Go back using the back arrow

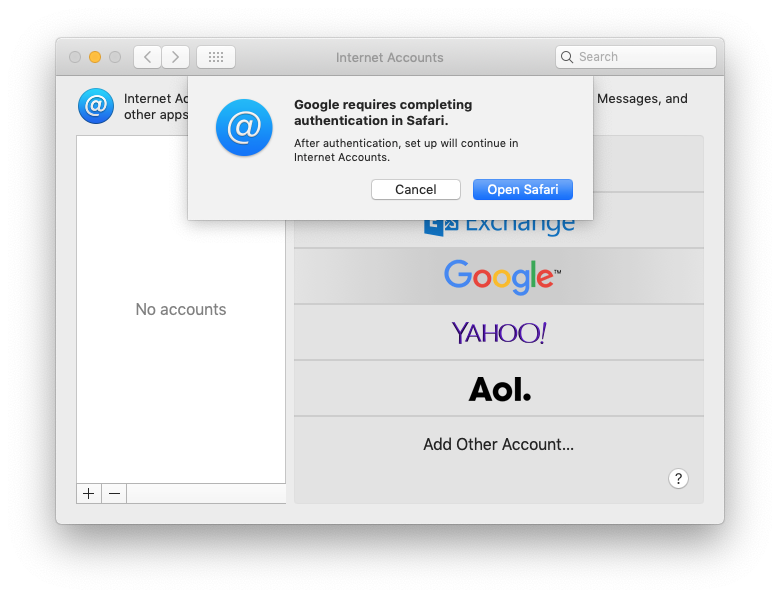[x=147, y=57]
